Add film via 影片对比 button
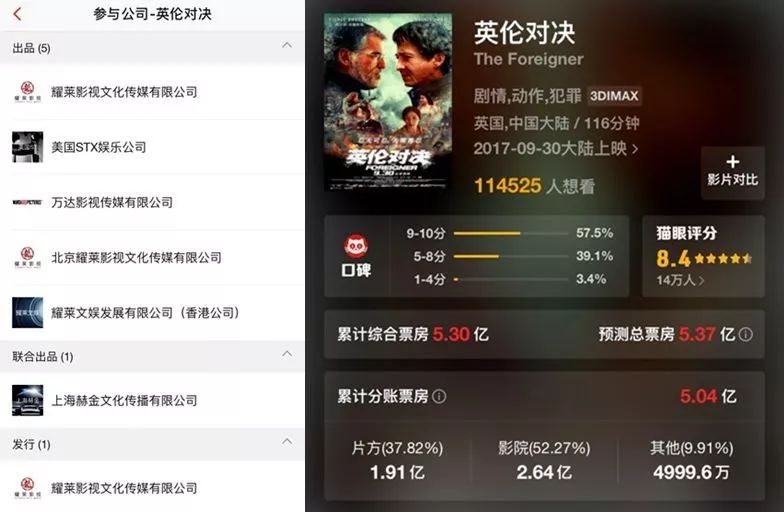This screenshot has height=512, width=784. click(732, 172)
